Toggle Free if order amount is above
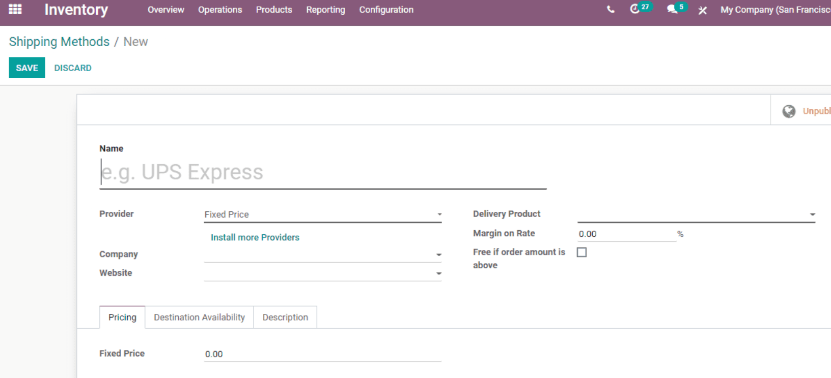The width and height of the screenshot is (831, 378). tap(581, 252)
